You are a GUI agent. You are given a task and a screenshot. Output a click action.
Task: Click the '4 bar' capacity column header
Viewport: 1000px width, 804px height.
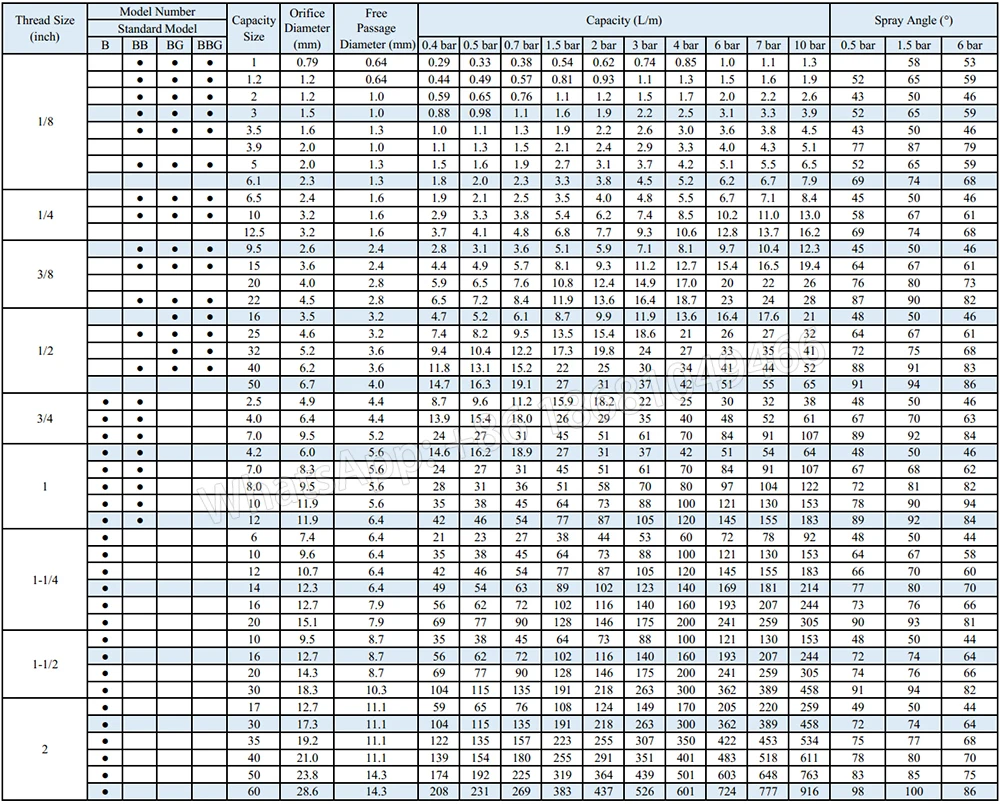pyautogui.click(x=686, y=45)
